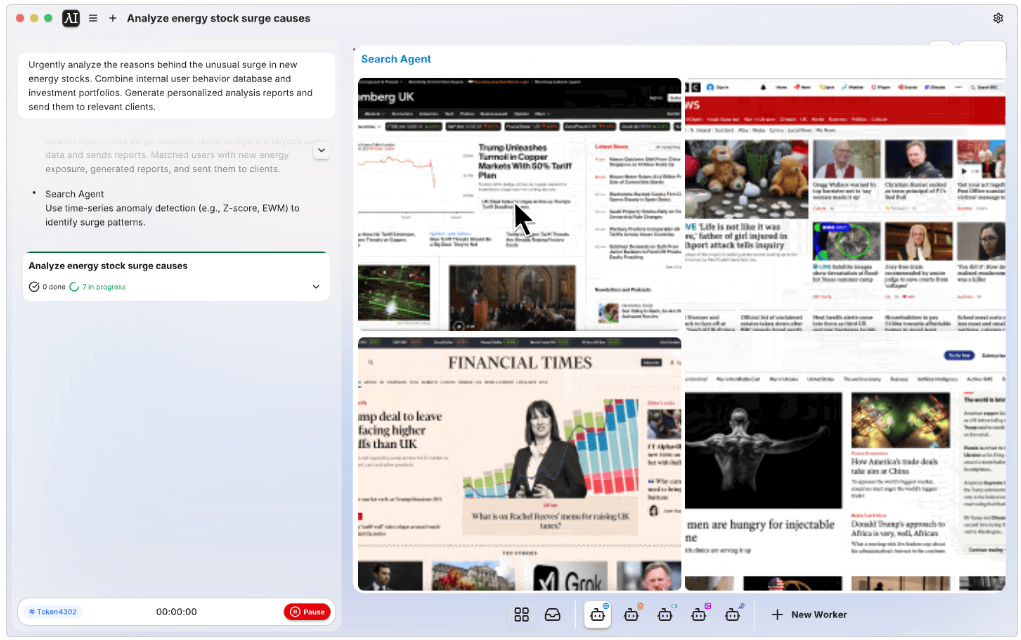Click the teddy bears photo on news site
The height and width of the screenshot is (640, 1021).
(746, 179)
